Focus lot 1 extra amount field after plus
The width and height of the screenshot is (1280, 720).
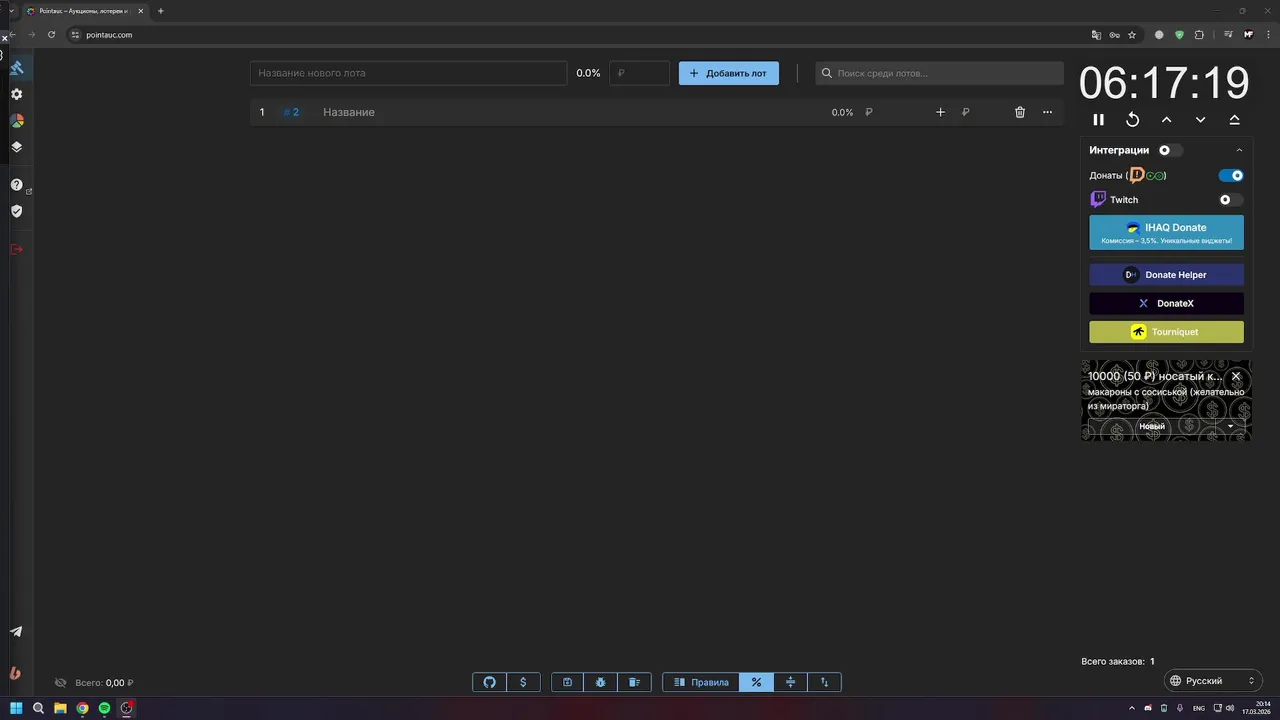tap(980, 112)
